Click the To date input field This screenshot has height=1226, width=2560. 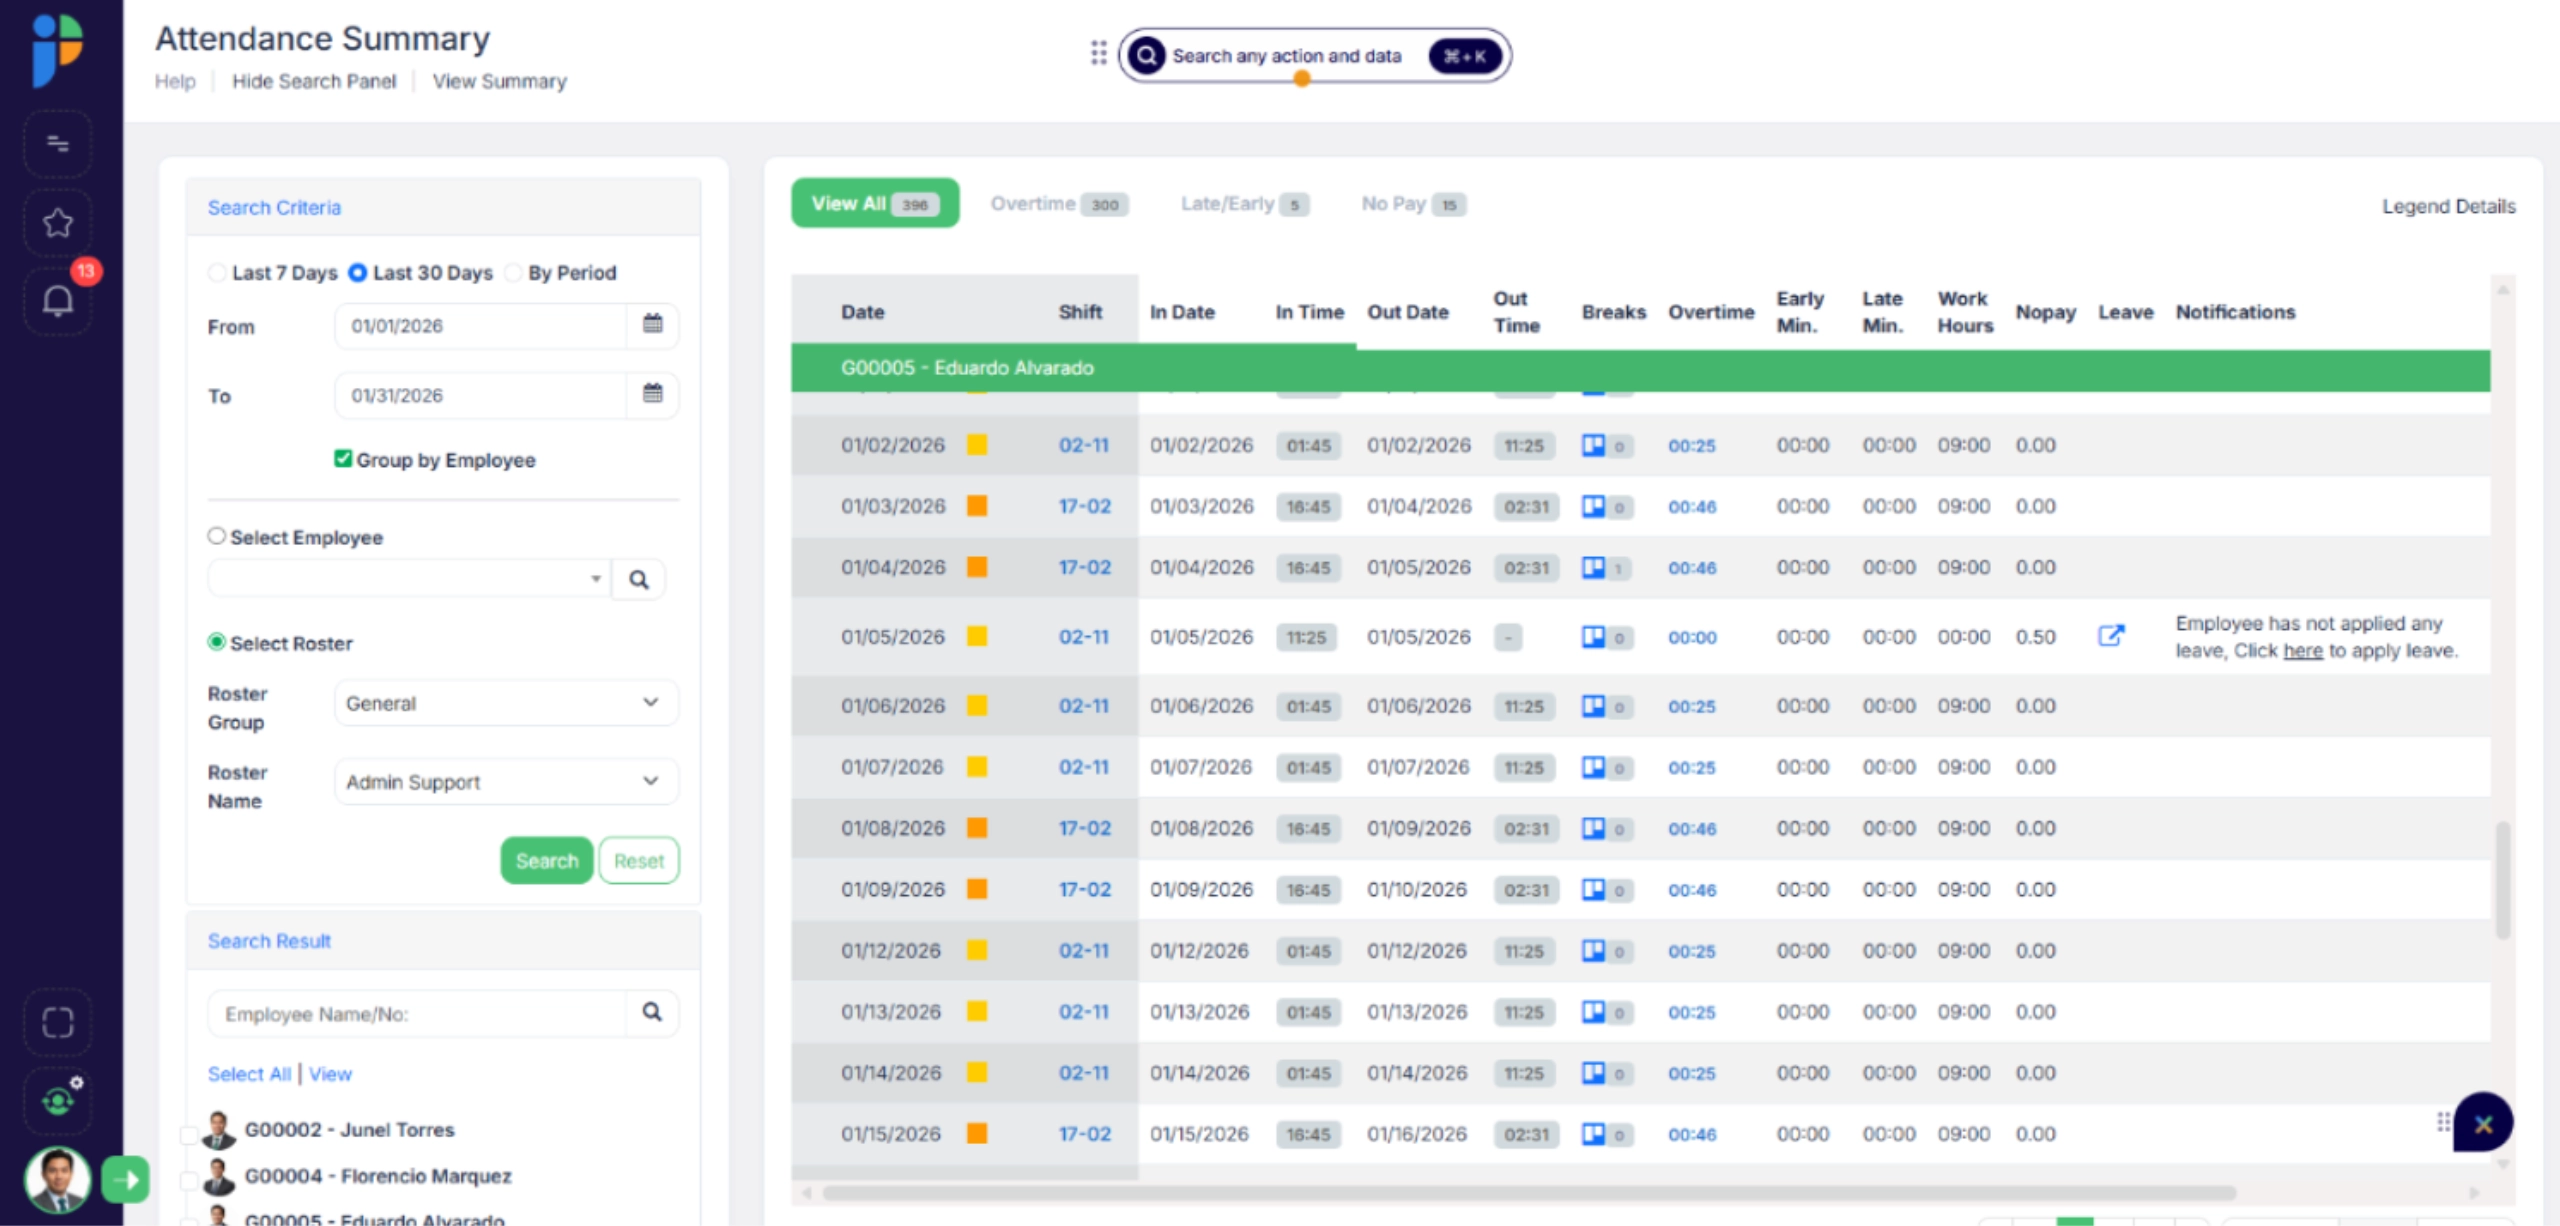click(x=480, y=395)
